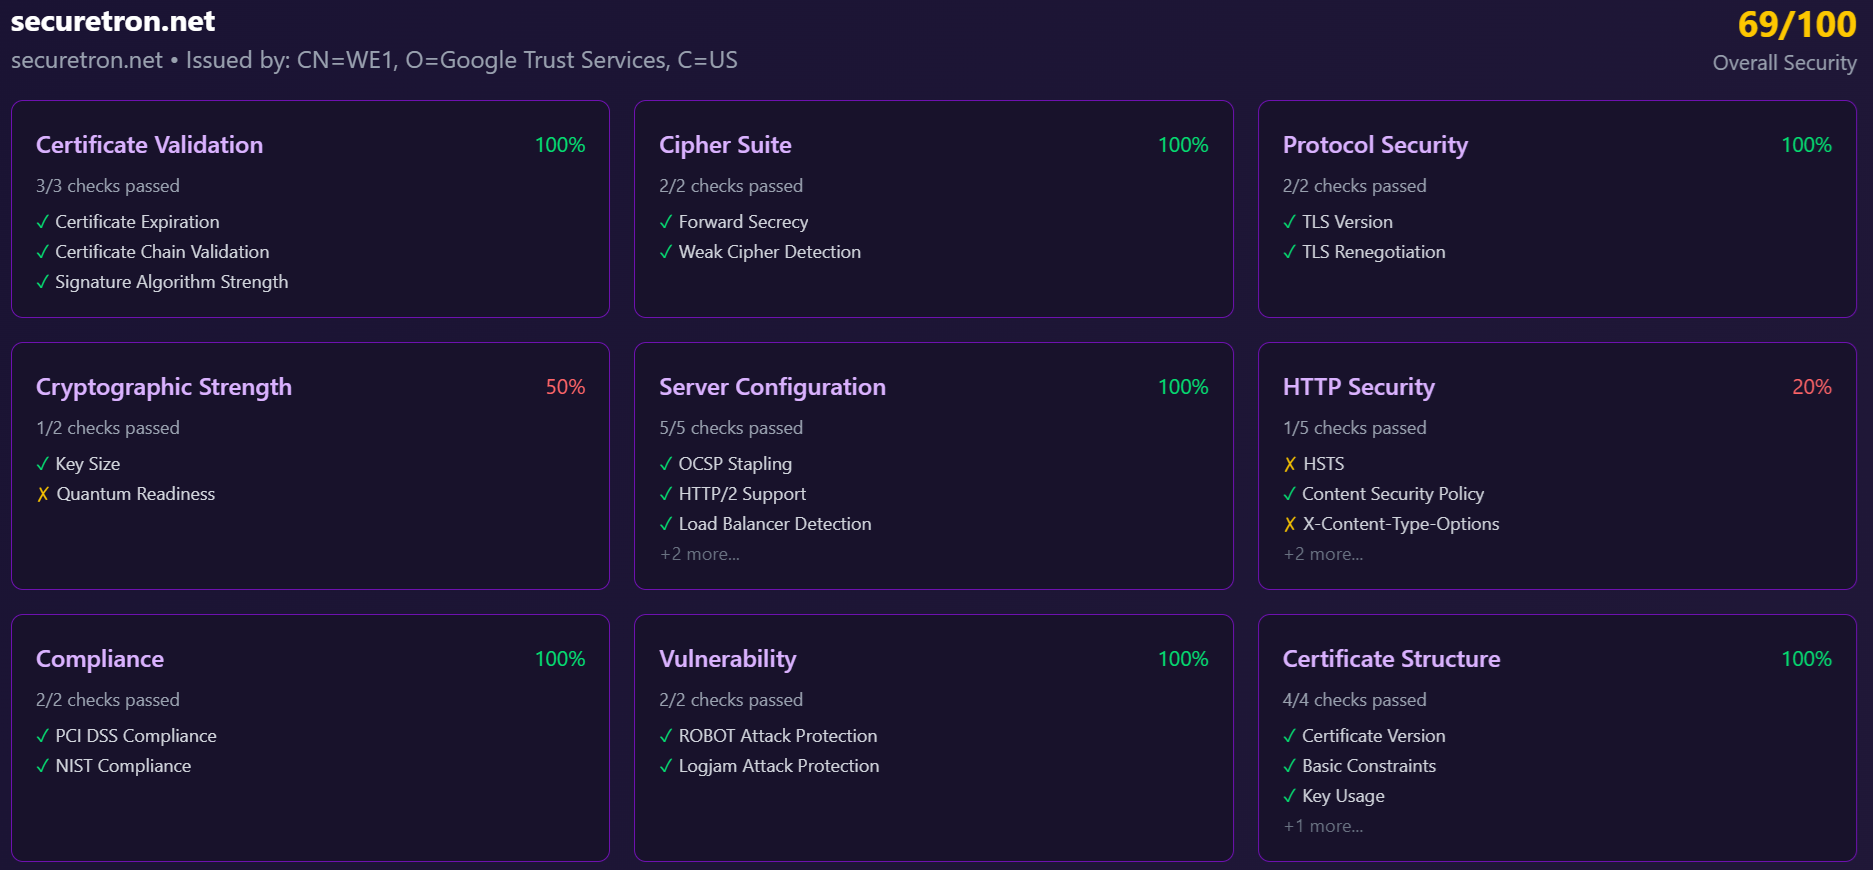Click the X icon beside Quantum Readiness
This screenshot has height=870, width=1873.
43,494
